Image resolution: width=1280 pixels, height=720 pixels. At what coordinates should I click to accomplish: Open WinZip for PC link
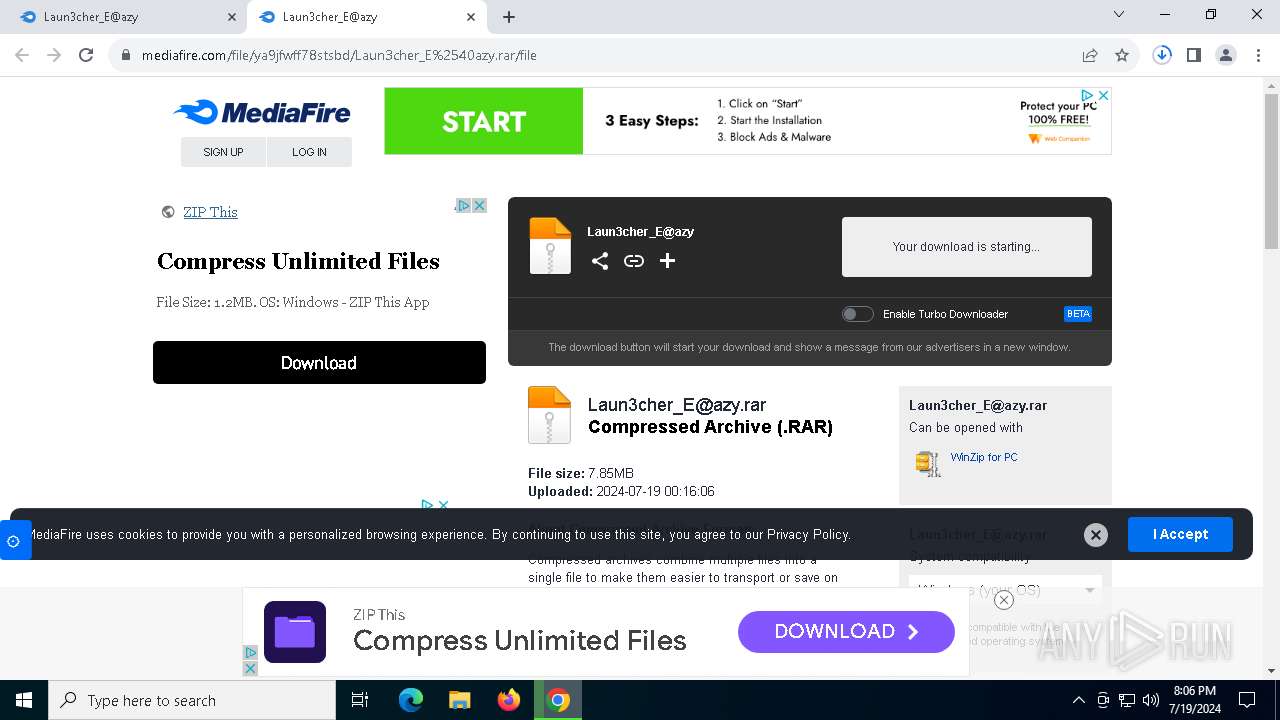[984, 457]
